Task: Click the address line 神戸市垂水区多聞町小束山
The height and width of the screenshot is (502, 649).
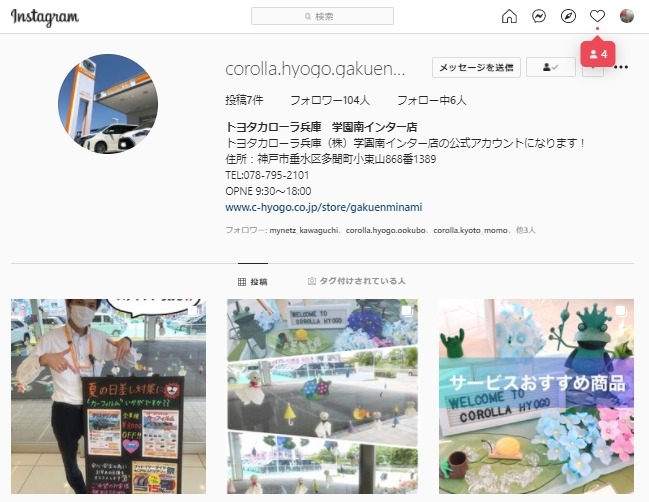Action: (331, 159)
